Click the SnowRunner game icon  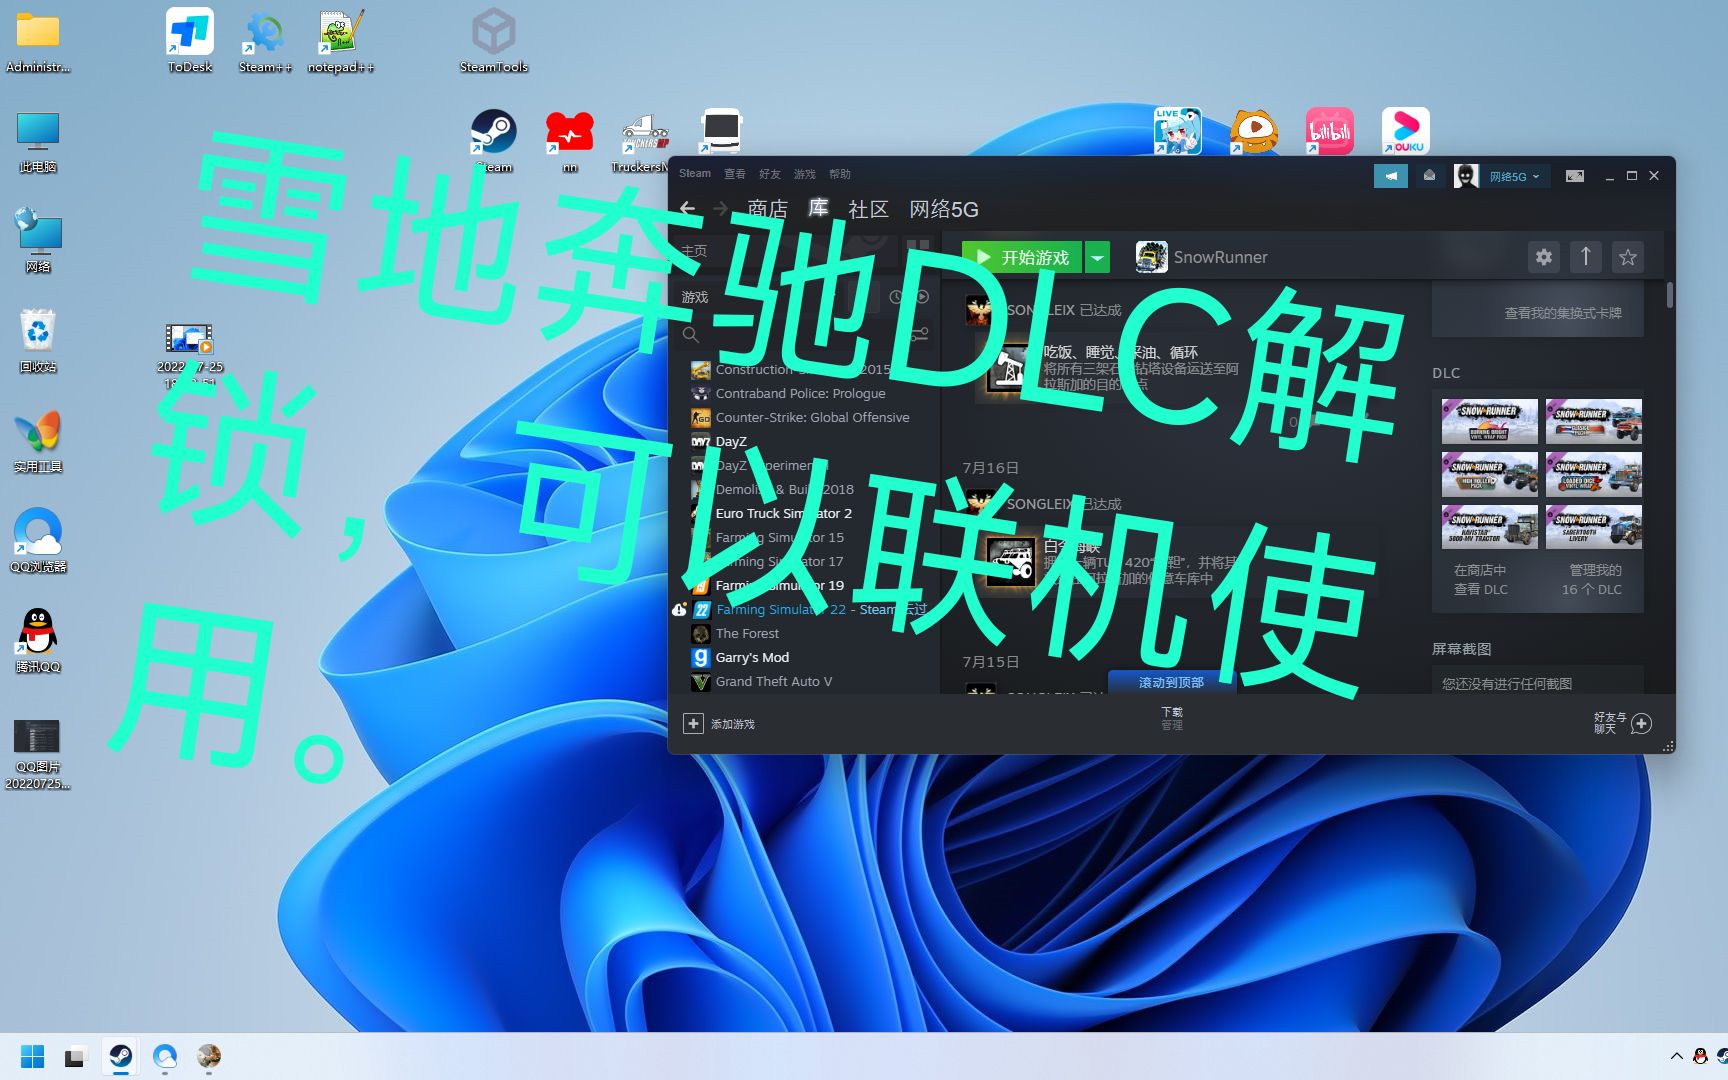(1151, 257)
